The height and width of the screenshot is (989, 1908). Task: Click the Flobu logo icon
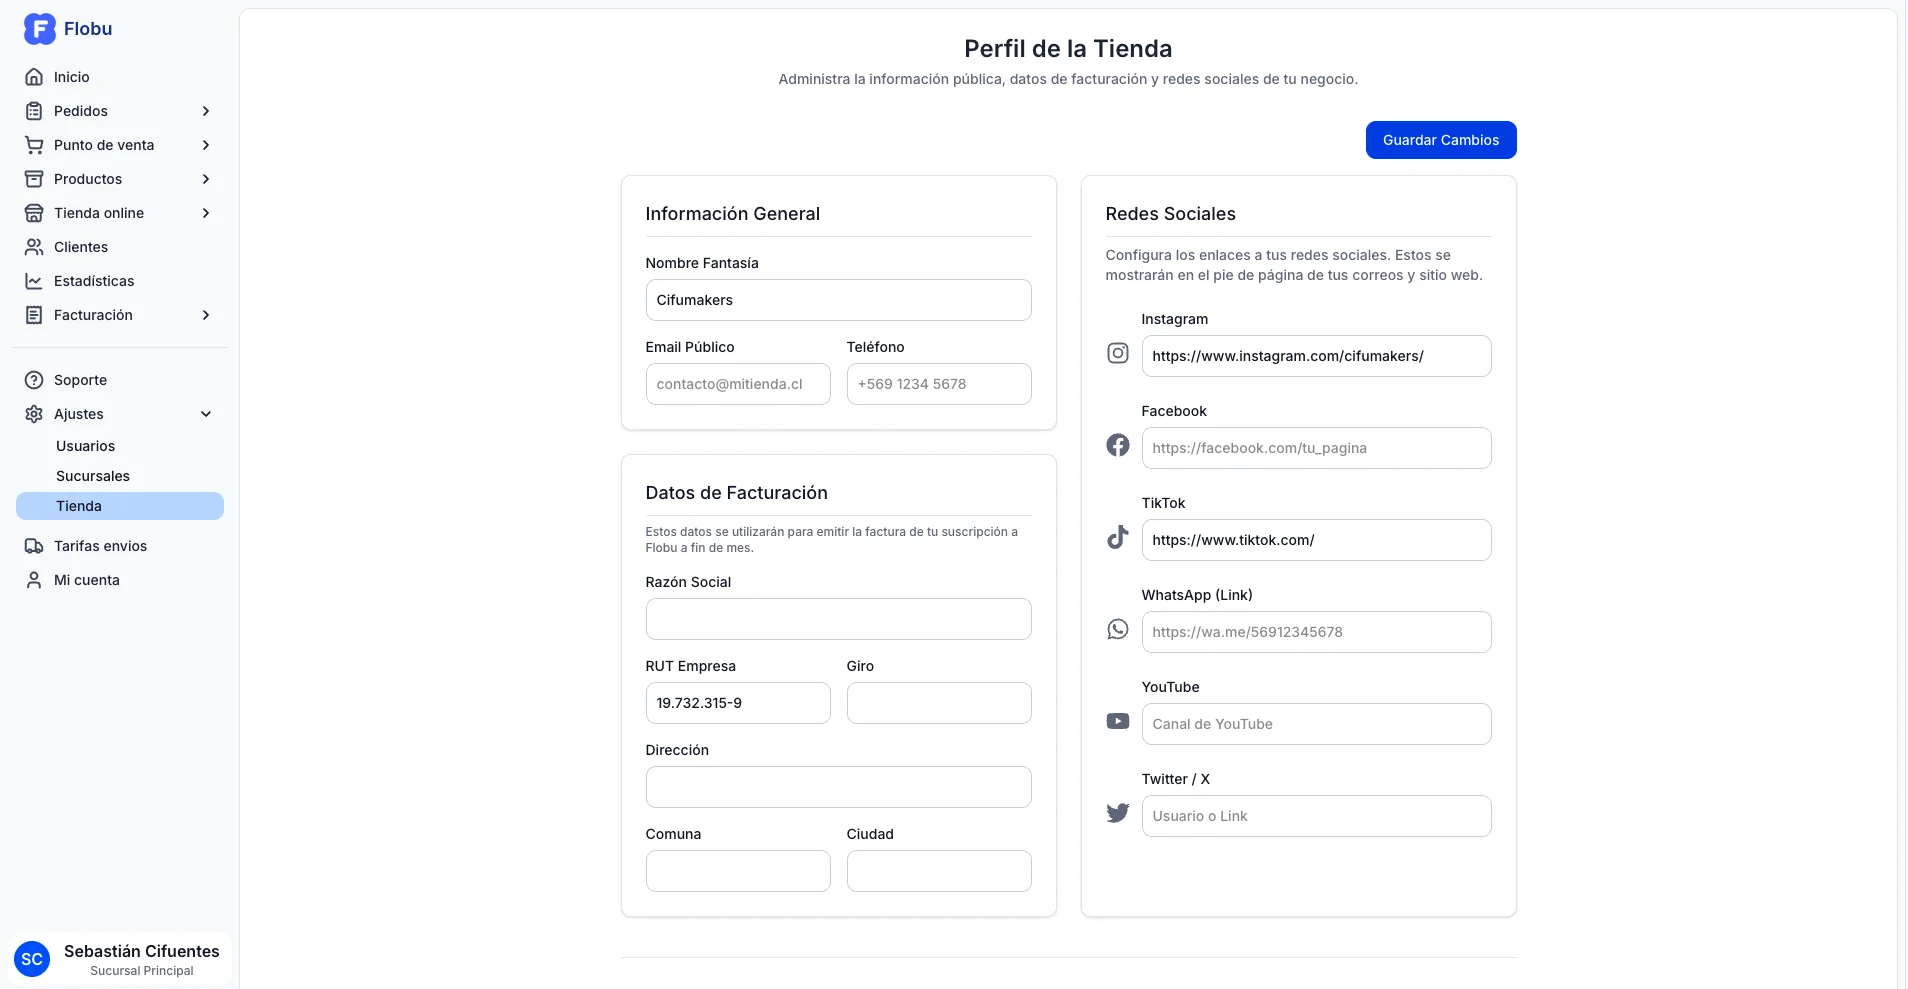click(39, 29)
